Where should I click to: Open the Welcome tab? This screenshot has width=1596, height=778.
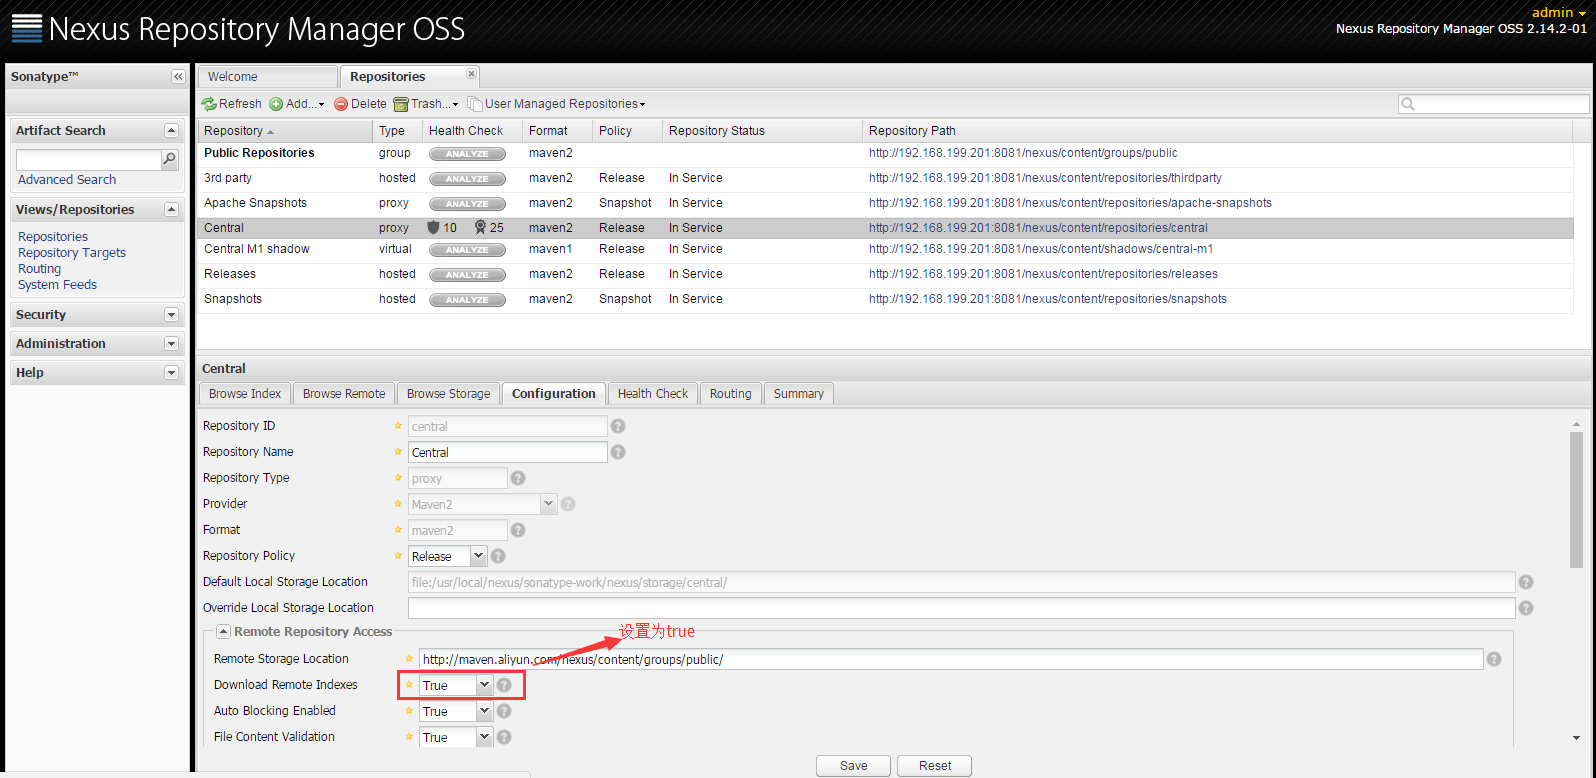pyautogui.click(x=268, y=77)
